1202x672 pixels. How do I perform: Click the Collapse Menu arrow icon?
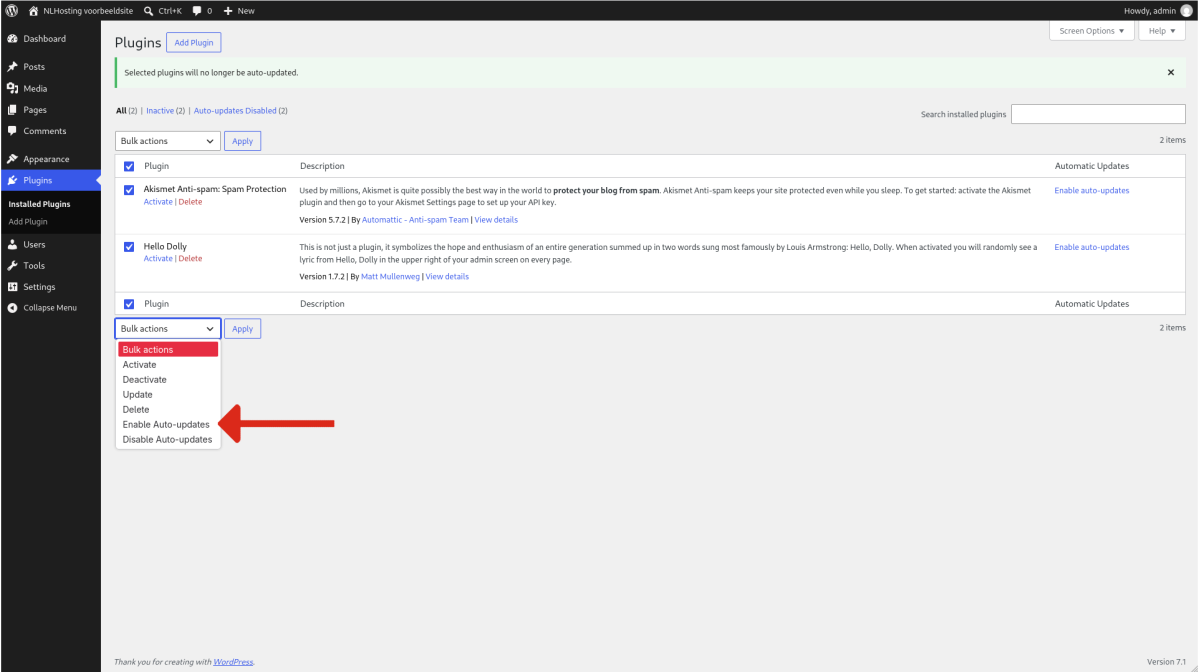pyautogui.click(x=12, y=308)
